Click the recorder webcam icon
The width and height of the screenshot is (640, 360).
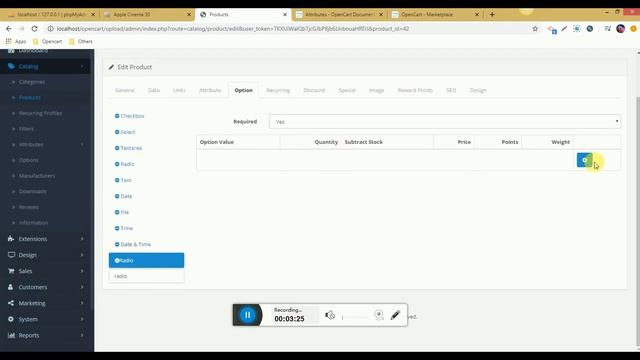pos(379,315)
